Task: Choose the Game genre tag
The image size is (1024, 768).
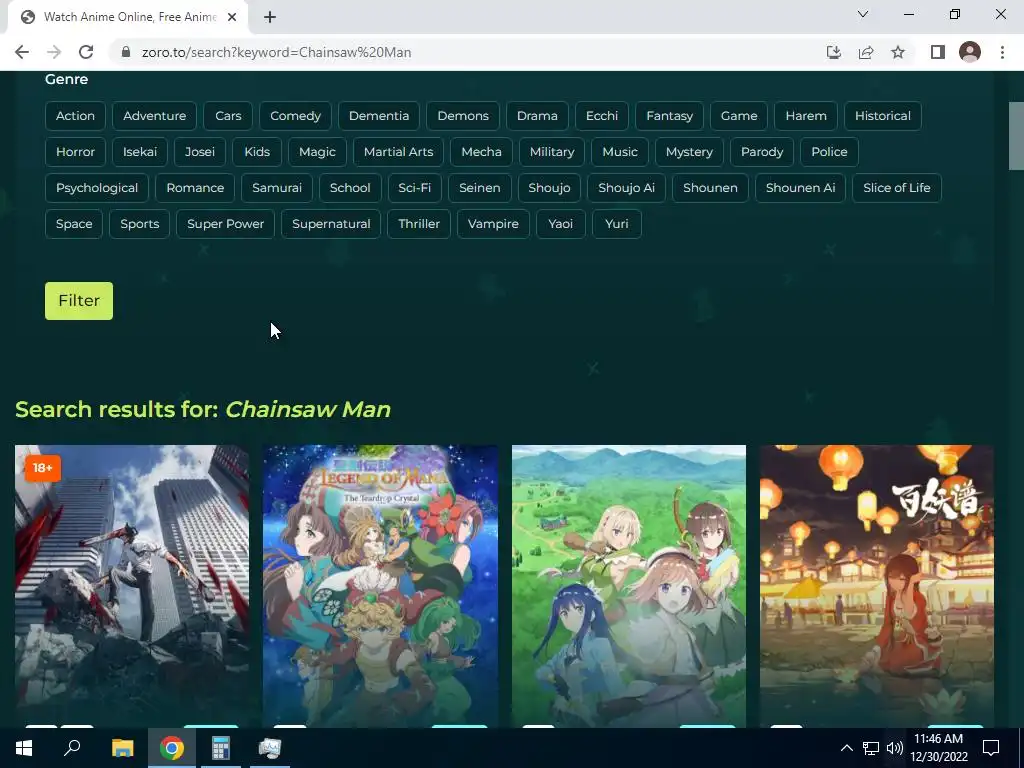Action: point(739,116)
